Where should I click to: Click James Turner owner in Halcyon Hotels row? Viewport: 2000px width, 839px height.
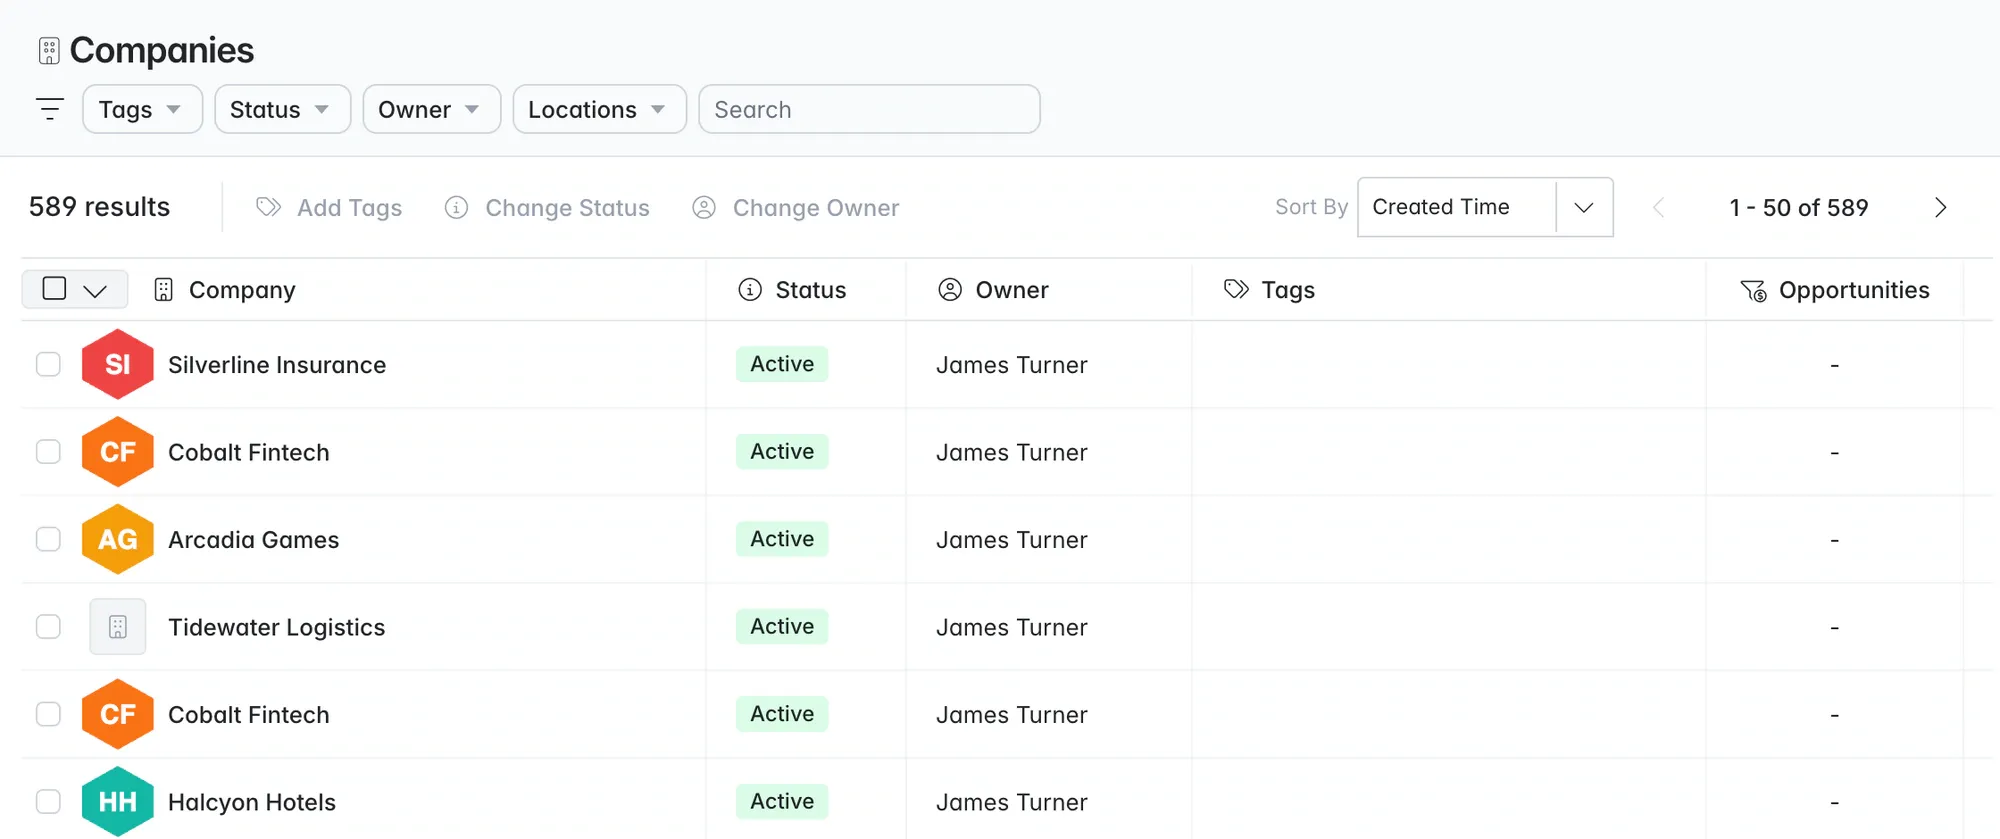click(1012, 802)
